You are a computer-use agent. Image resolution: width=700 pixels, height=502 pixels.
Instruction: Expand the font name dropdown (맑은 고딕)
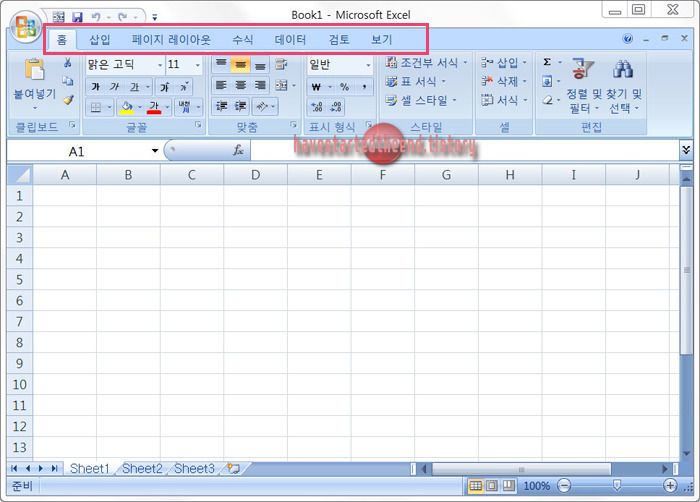tap(160, 65)
